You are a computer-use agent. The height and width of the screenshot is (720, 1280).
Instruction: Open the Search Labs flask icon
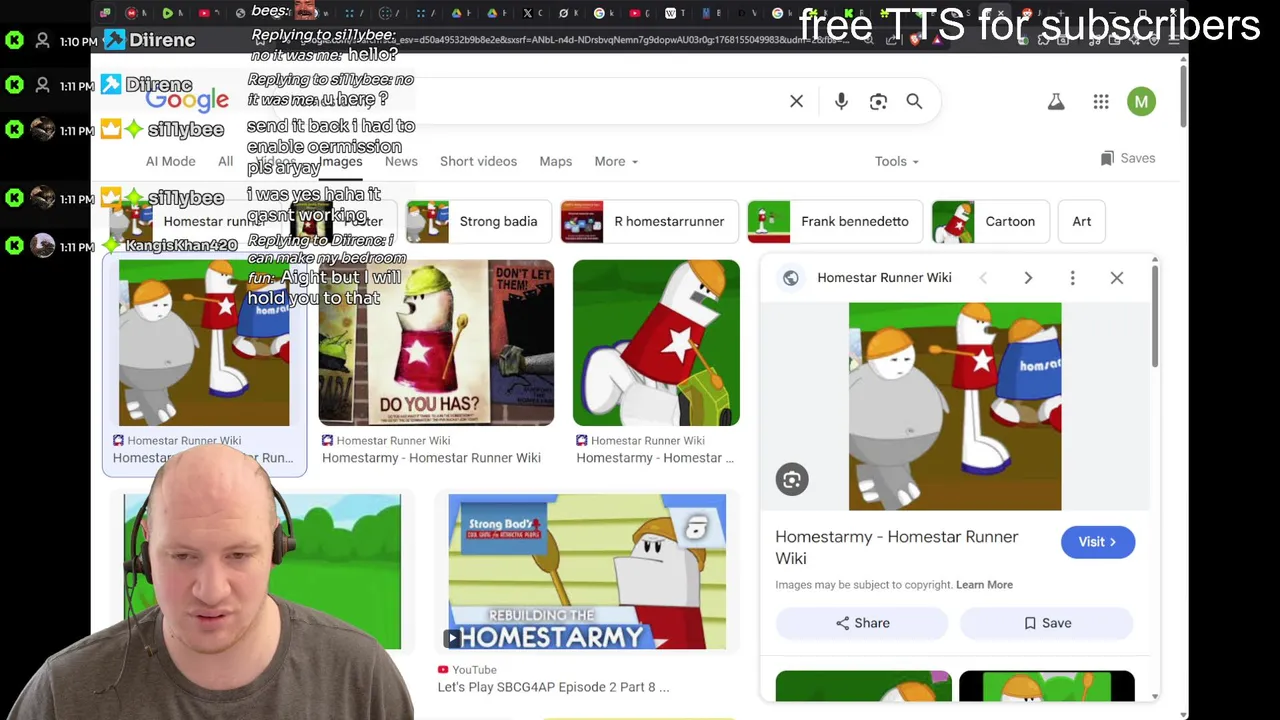(1056, 101)
